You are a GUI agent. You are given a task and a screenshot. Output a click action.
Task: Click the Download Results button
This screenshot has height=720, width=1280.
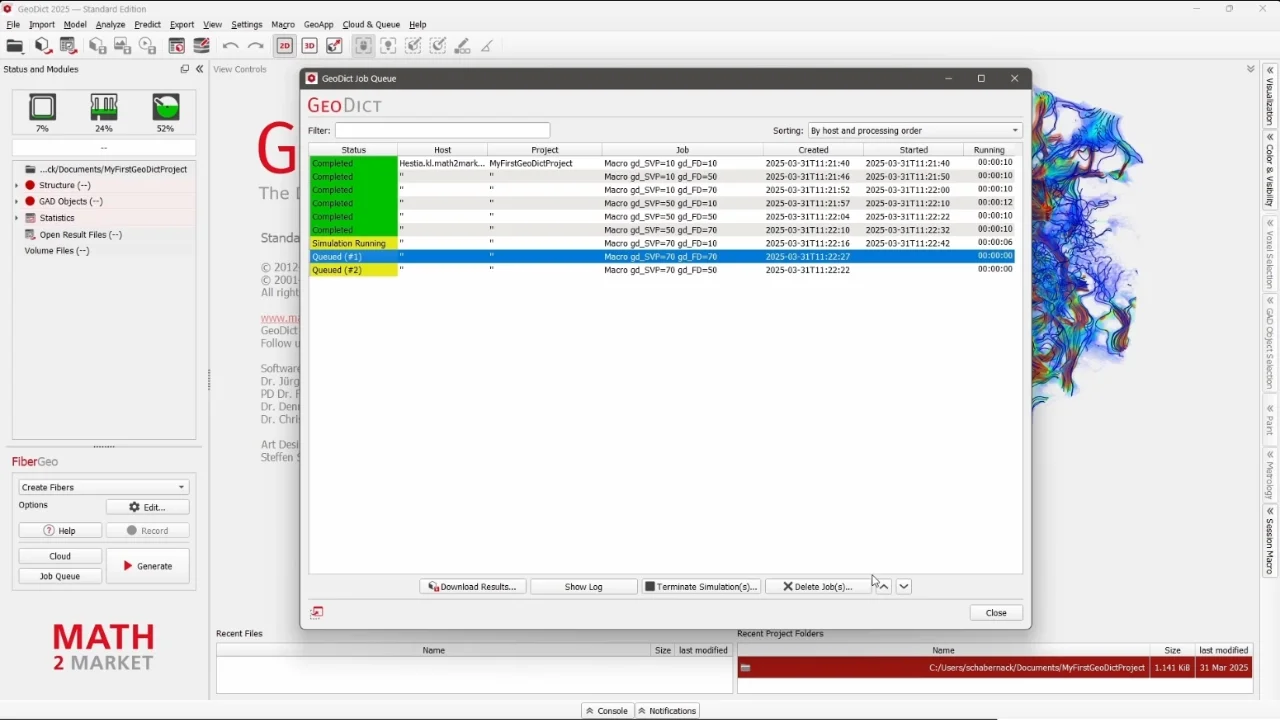472,587
